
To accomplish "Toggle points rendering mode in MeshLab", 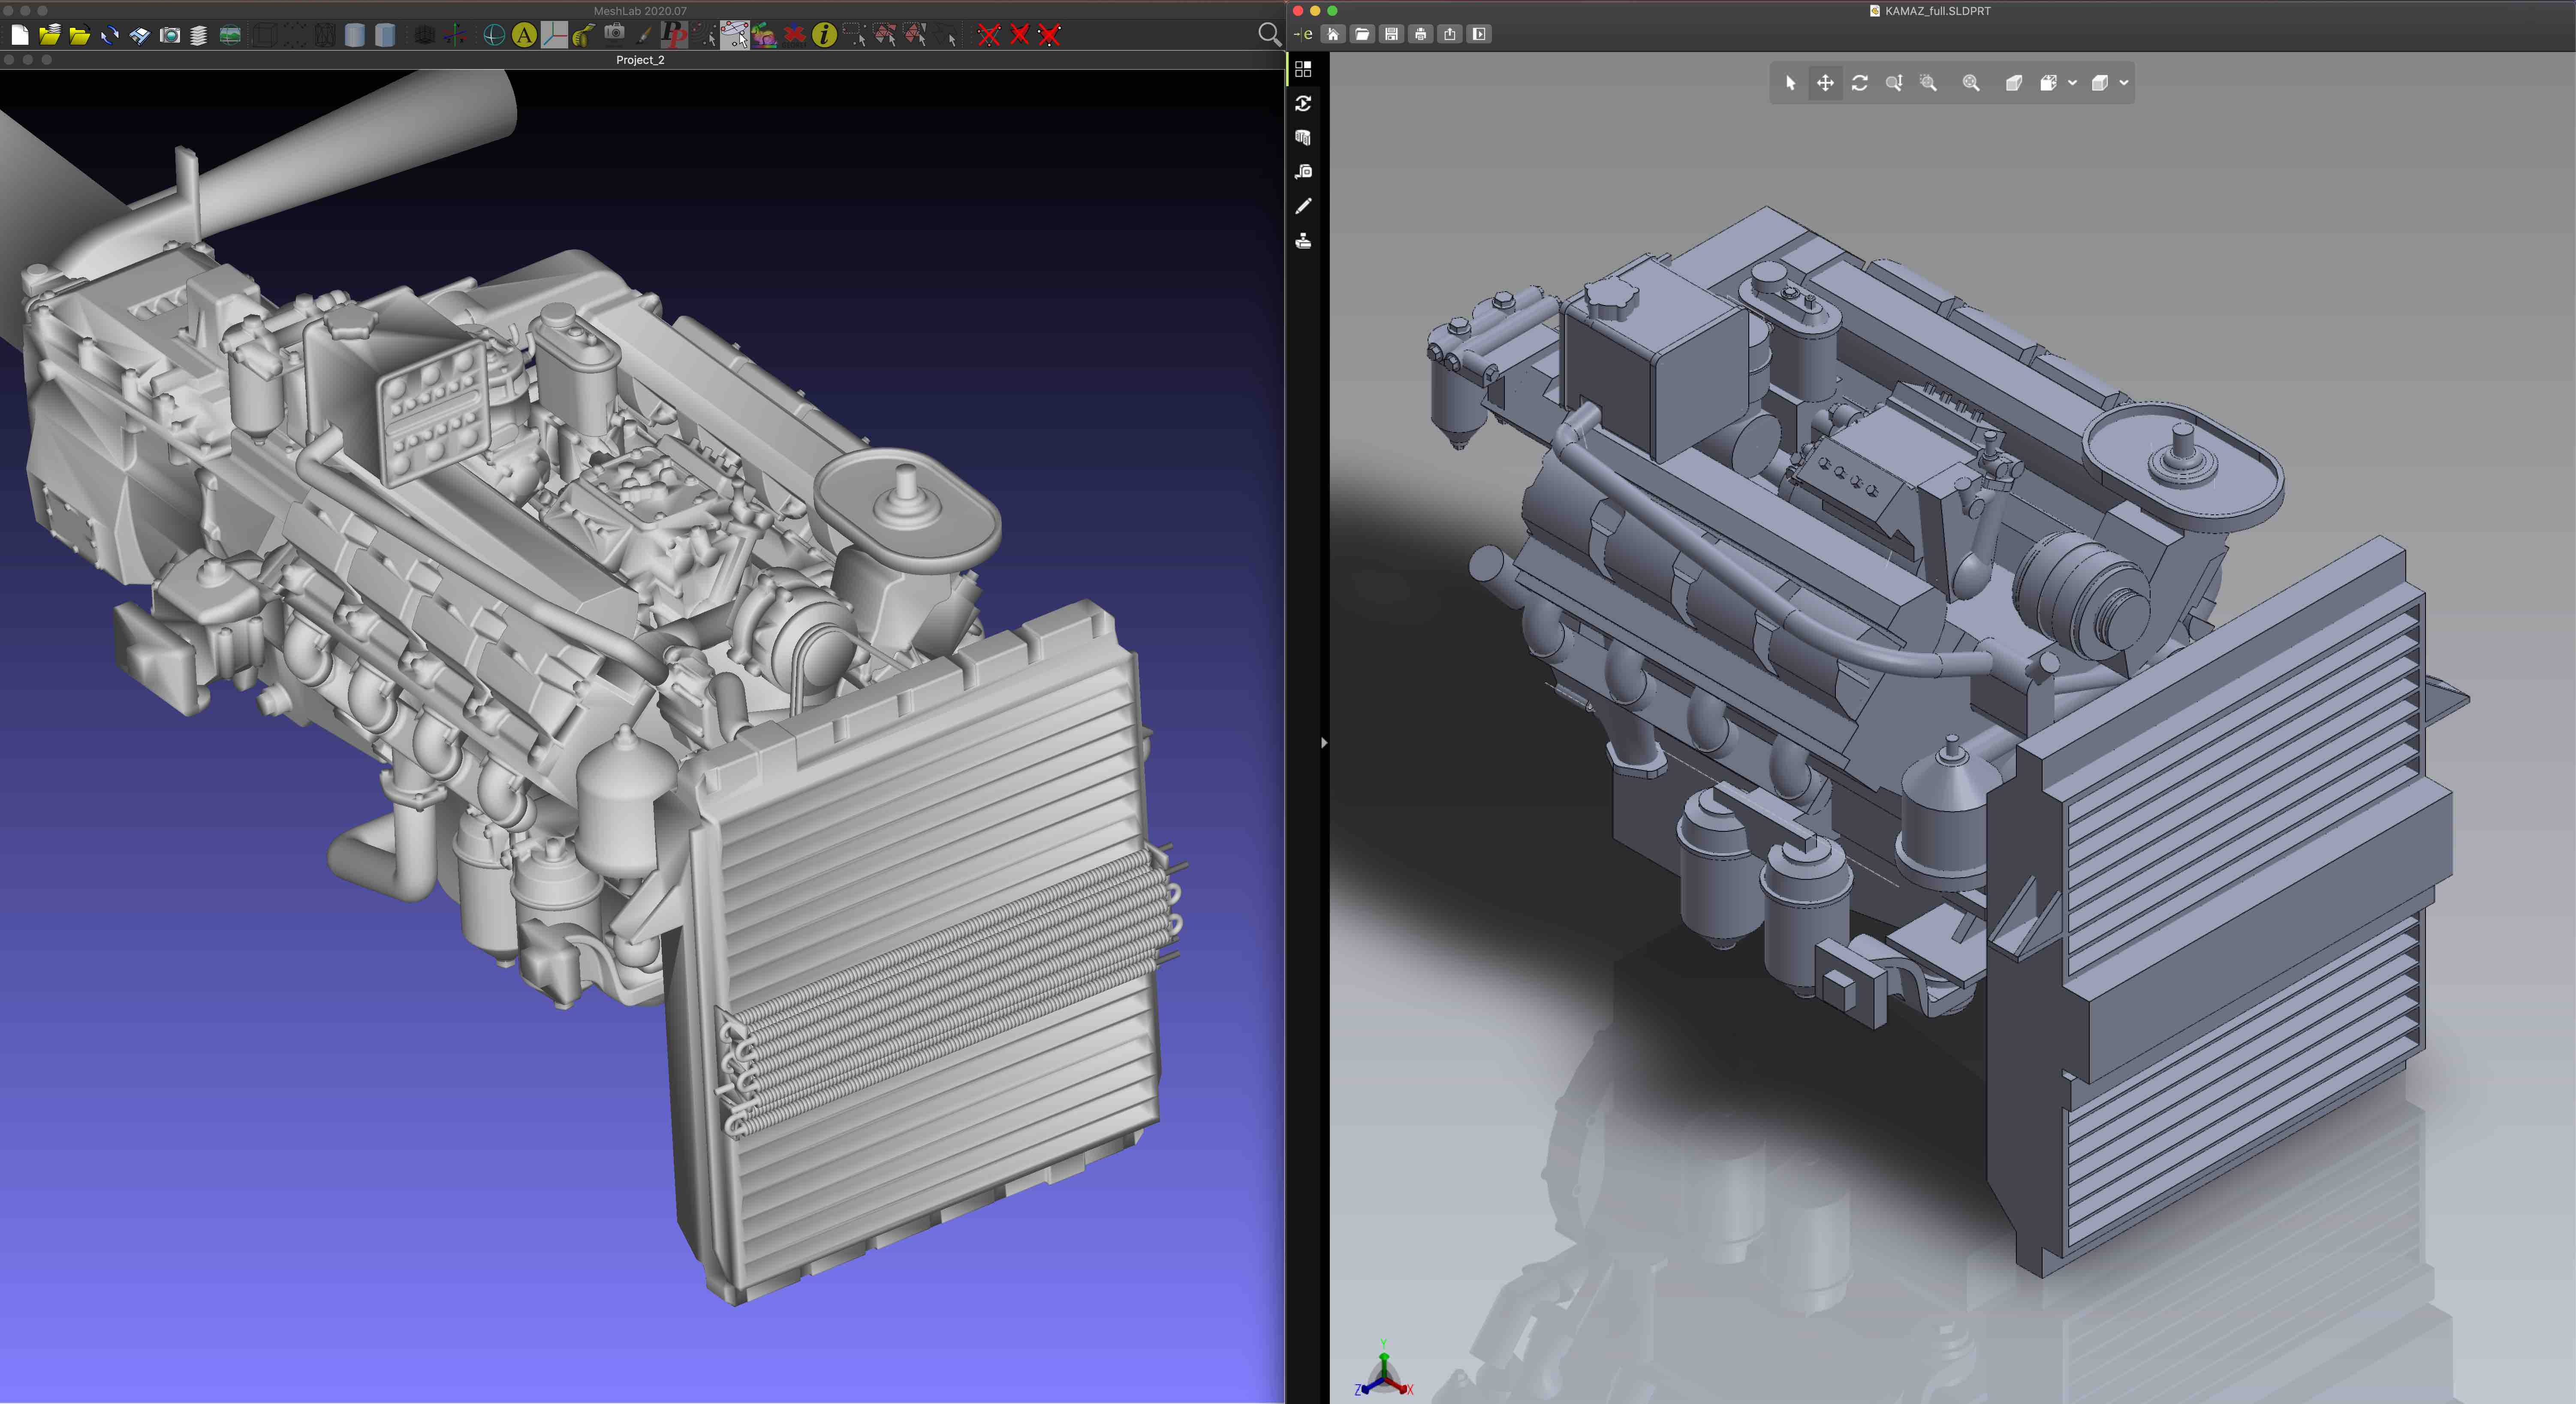I will click(x=295, y=35).
